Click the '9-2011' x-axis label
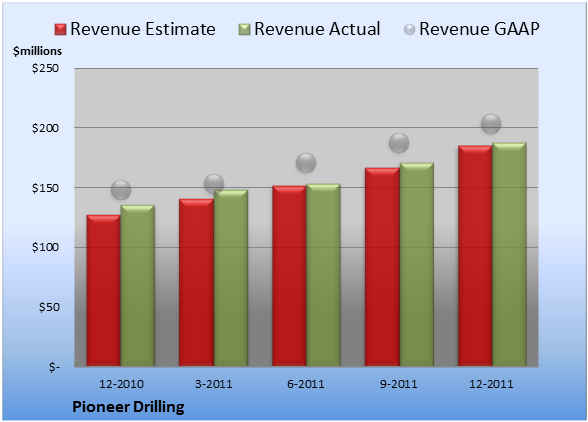588x422 pixels. pyautogui.click(x=399, y=384)
